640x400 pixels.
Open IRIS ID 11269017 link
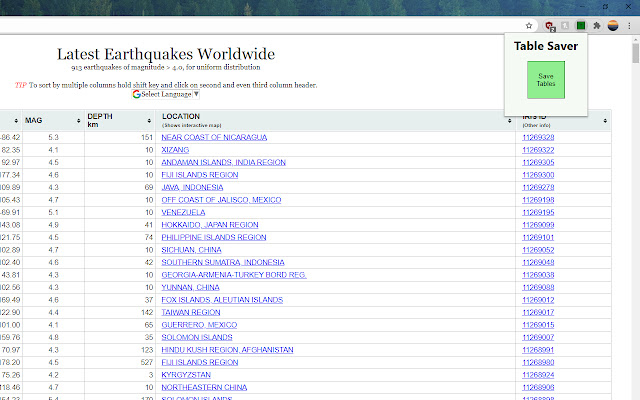[538, 312]
